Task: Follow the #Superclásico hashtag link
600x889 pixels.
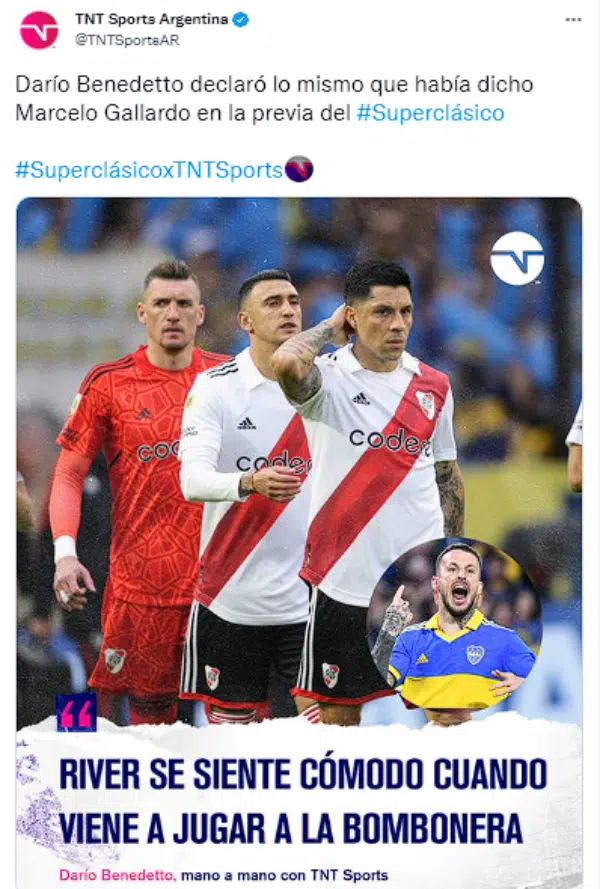Action: pos(430,113)
